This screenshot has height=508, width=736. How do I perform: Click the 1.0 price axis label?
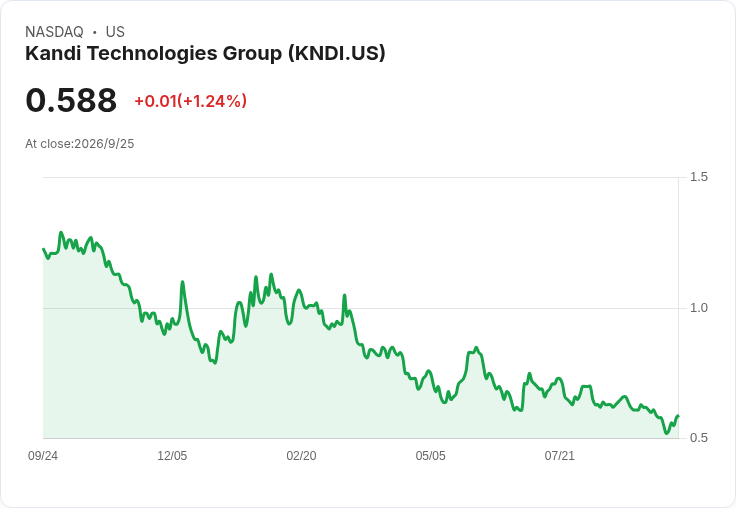698,308
